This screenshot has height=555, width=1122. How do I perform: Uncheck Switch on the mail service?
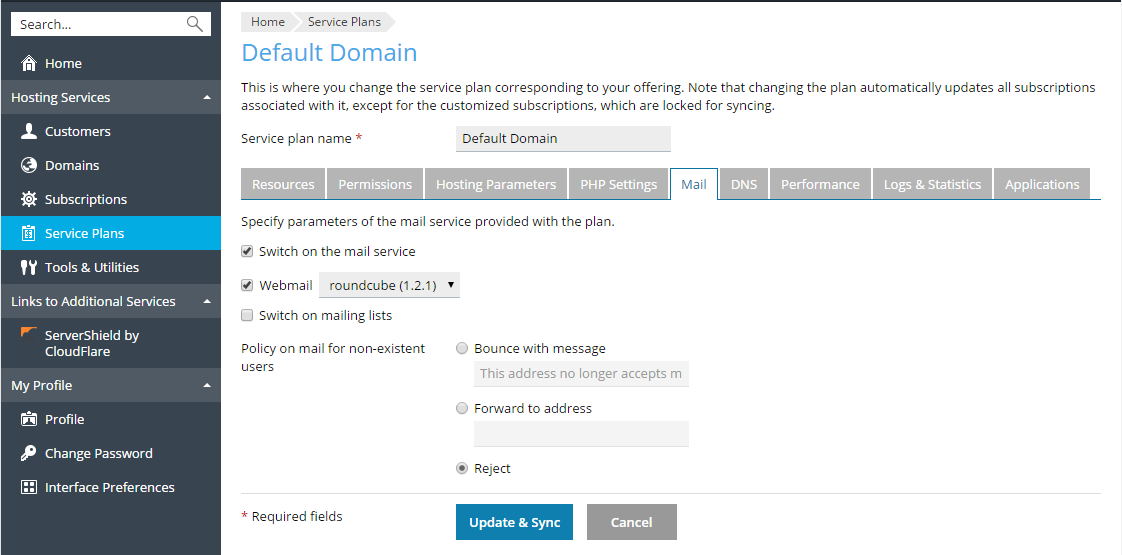247,251
